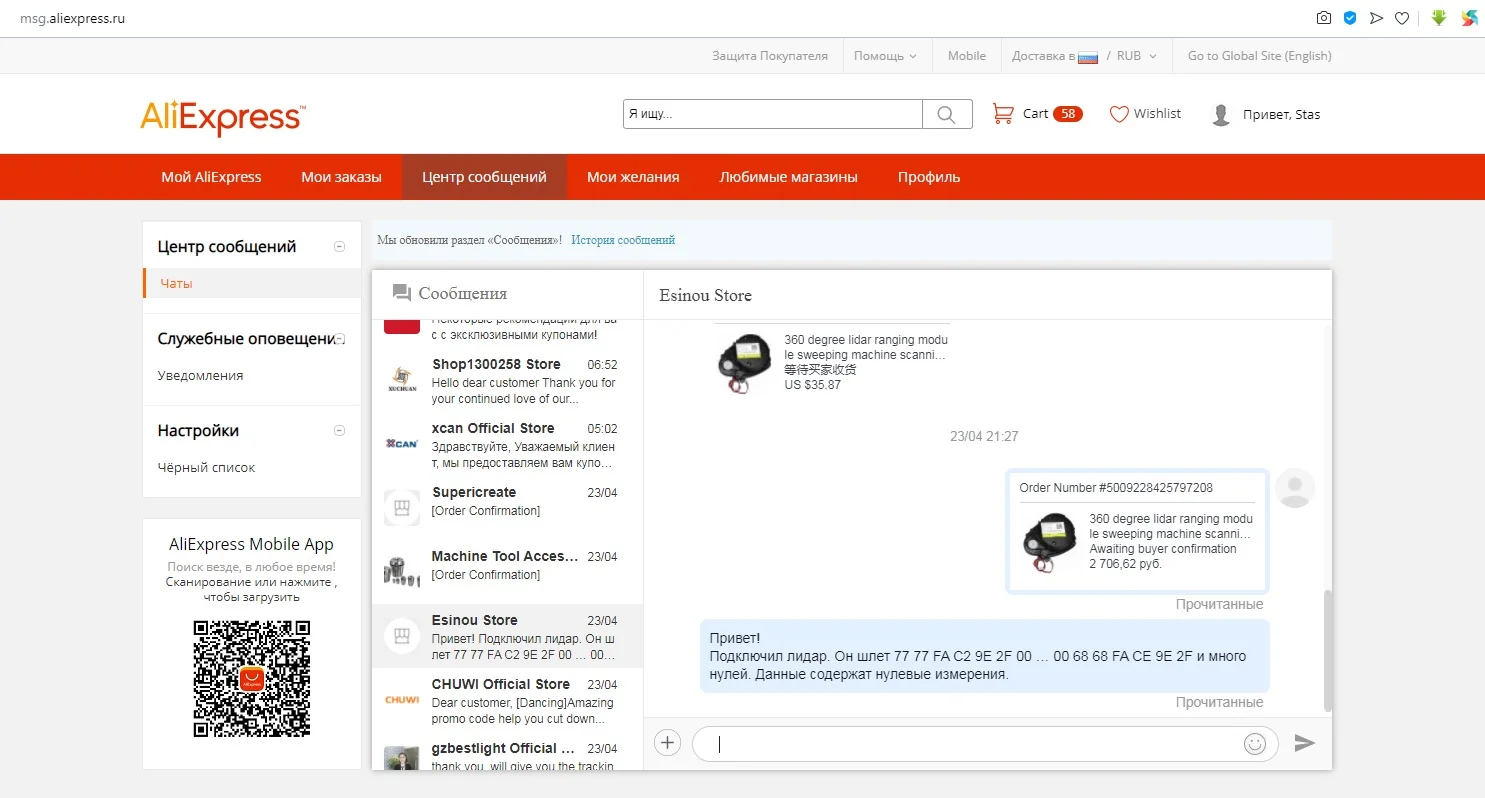Click the search magnifier button

tap(947, 114)
